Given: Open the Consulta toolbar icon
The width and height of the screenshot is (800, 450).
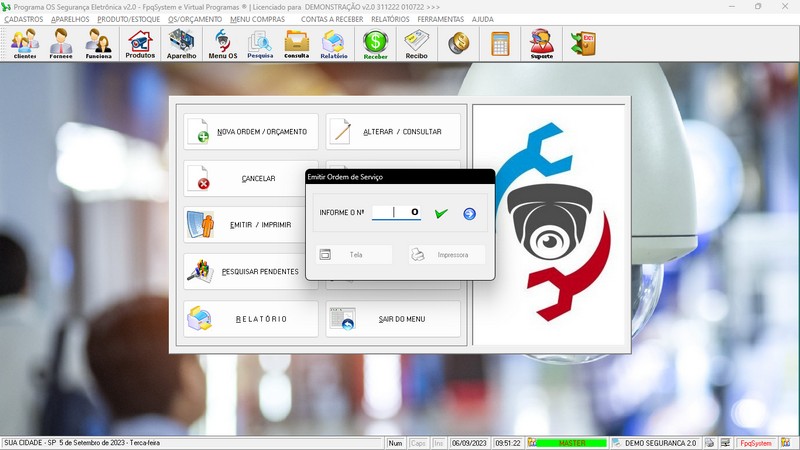Looking at the screenshot, I should (296, 44).
